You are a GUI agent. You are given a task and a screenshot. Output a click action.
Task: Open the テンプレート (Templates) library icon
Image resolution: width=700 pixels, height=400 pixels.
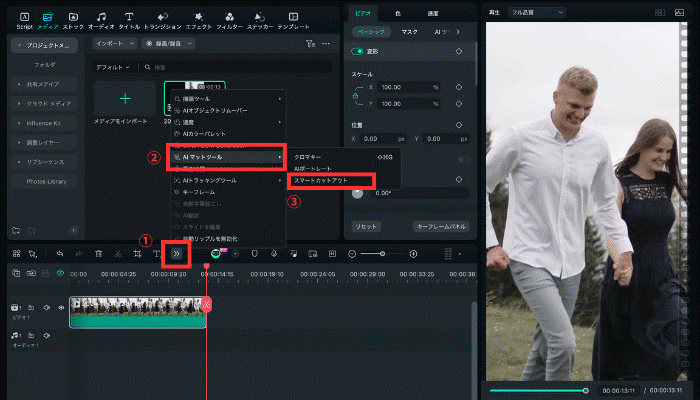[293, 17]
